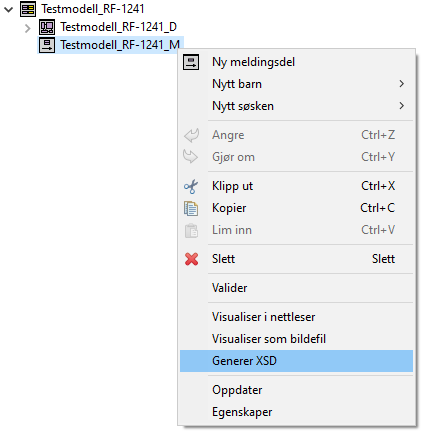
Task: Click the greyed Lim inn clipboard icon
Action: (x=191, y=230)
